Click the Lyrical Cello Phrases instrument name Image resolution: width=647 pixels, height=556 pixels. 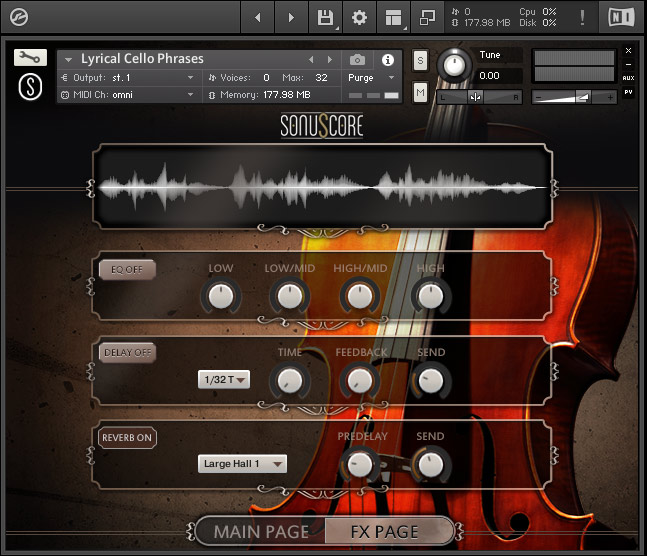tap(142, 59)
